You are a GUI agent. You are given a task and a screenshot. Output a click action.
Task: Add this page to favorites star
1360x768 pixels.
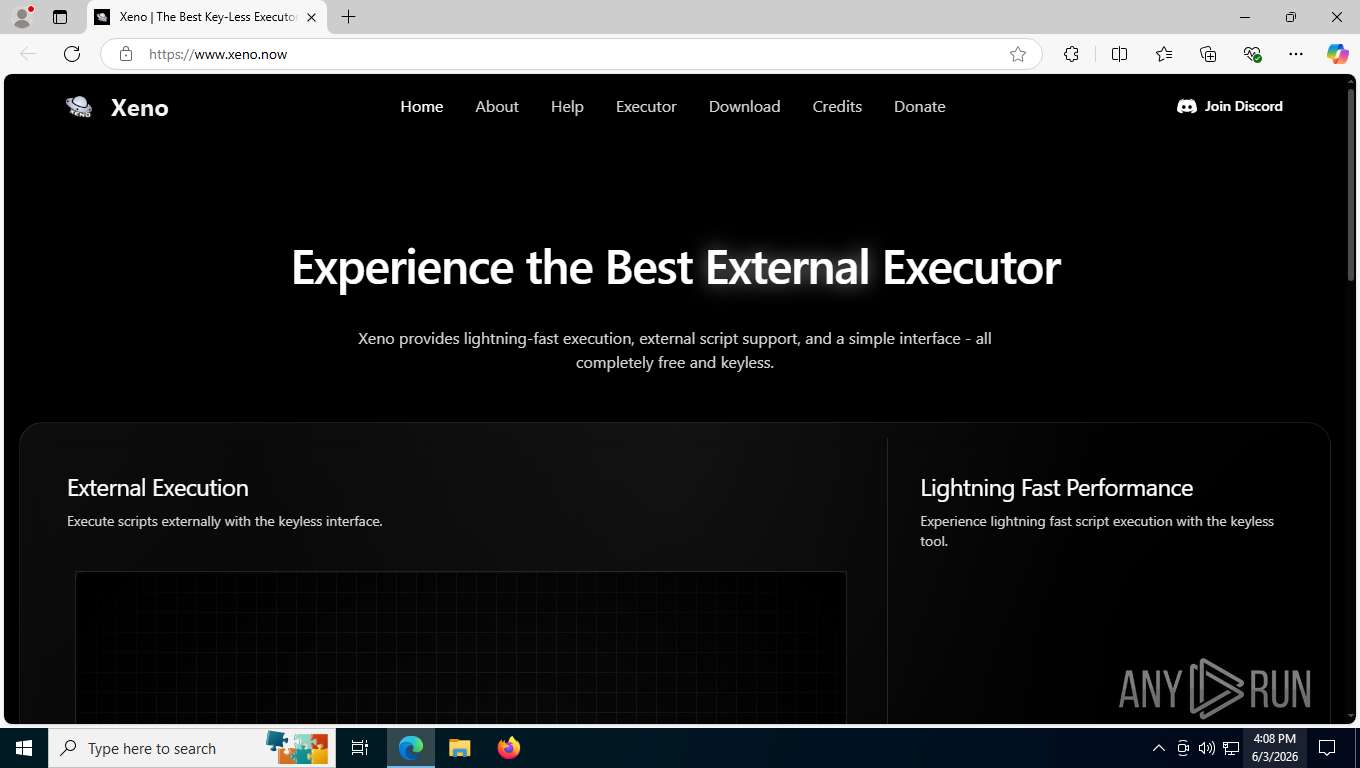pyautogui.click(x=1018, y=54)
